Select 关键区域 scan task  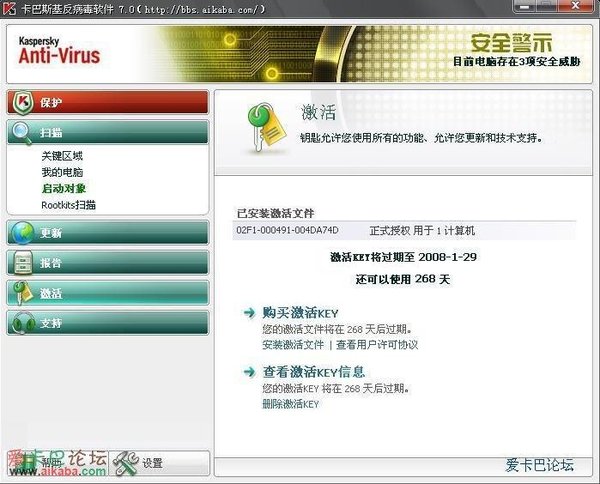(62, 156)
